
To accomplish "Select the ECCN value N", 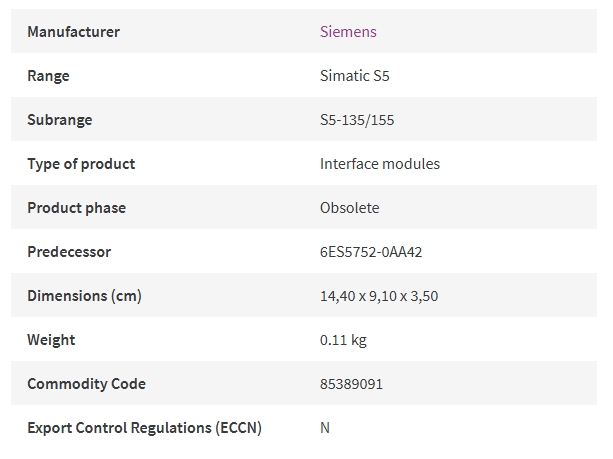I will (325, 428).
